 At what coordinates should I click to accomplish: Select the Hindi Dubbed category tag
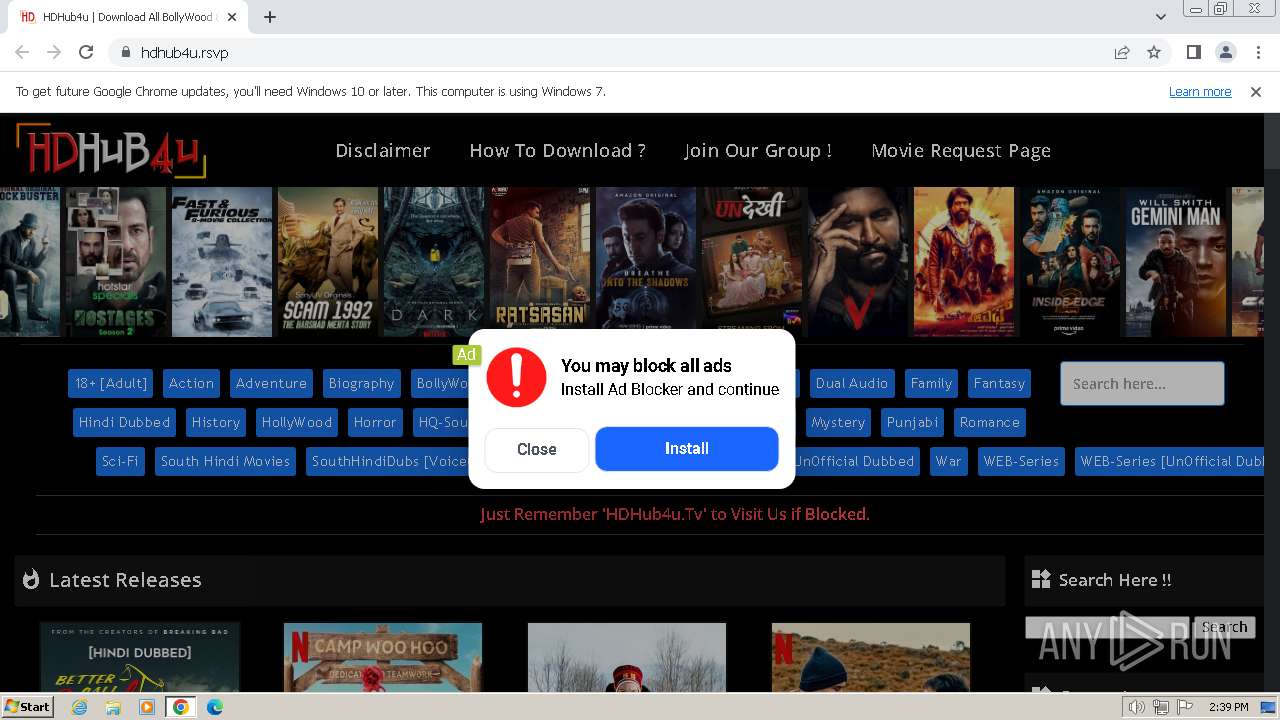[x=124, y=422]
